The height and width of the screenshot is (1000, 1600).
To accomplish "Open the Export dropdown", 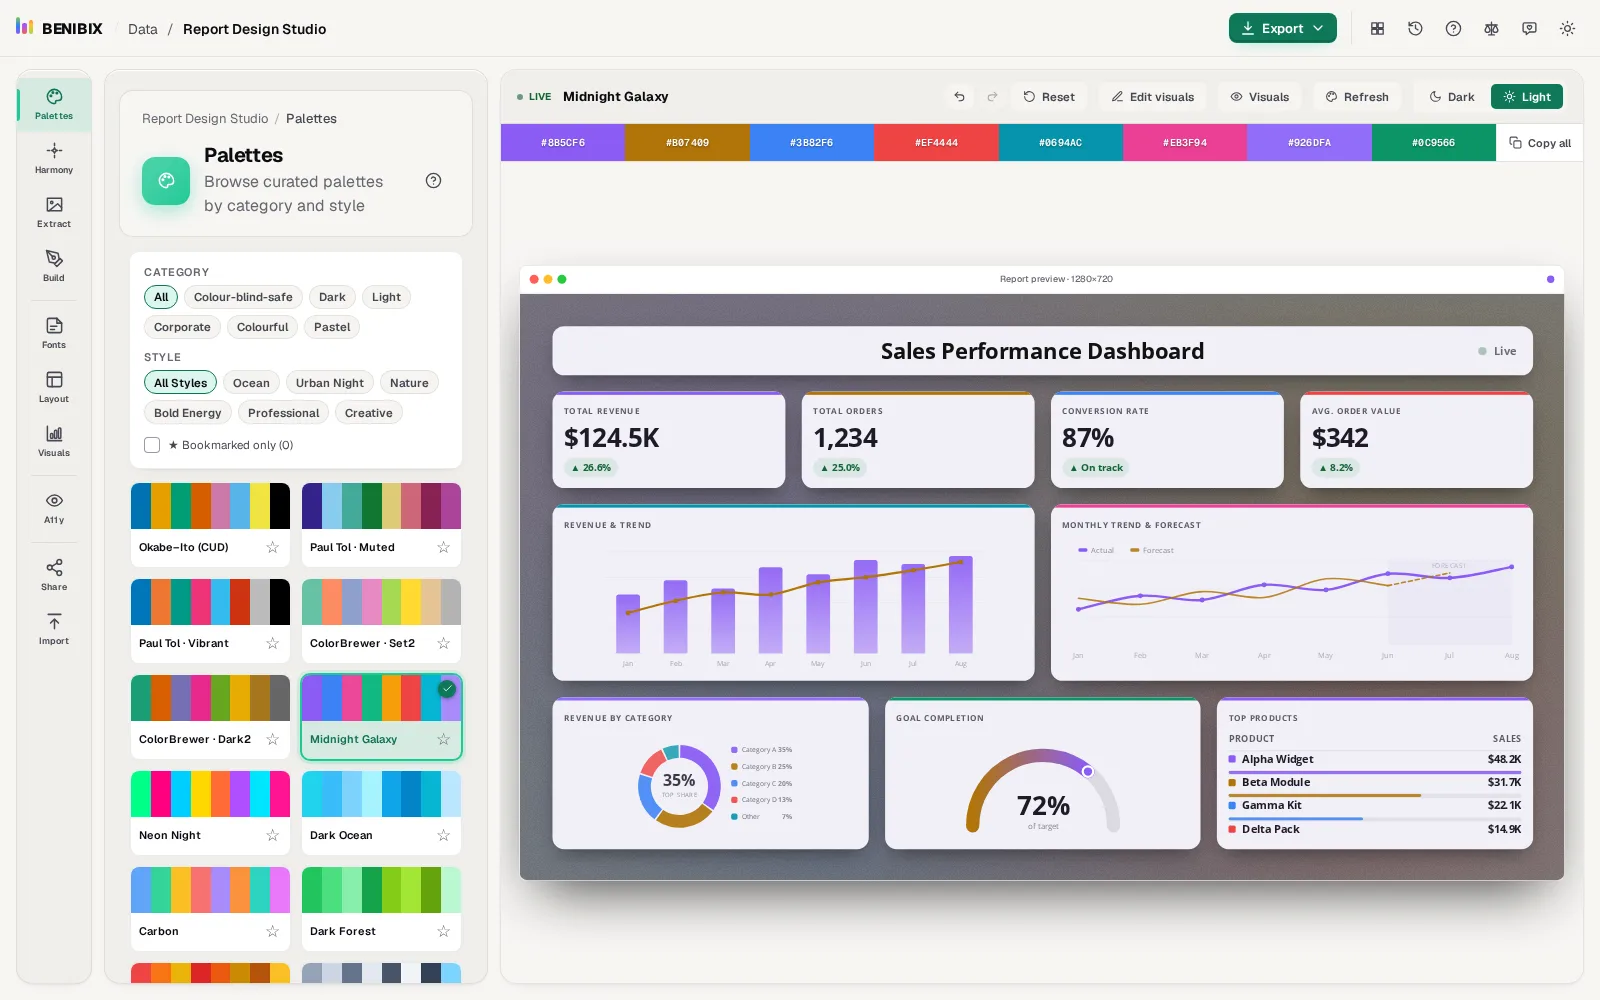I will point(1282,28).
